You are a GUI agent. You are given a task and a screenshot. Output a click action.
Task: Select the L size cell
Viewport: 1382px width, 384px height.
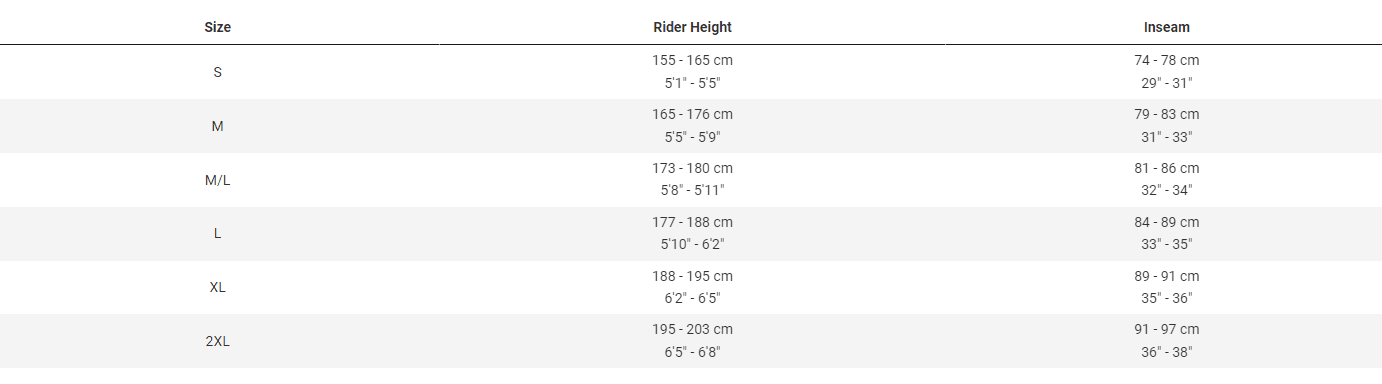(217, 234)
